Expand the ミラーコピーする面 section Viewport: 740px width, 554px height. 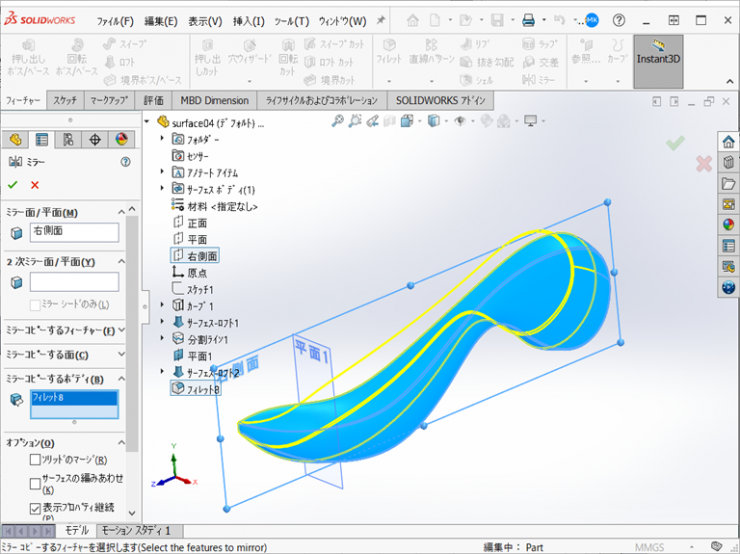coord(121,355)
